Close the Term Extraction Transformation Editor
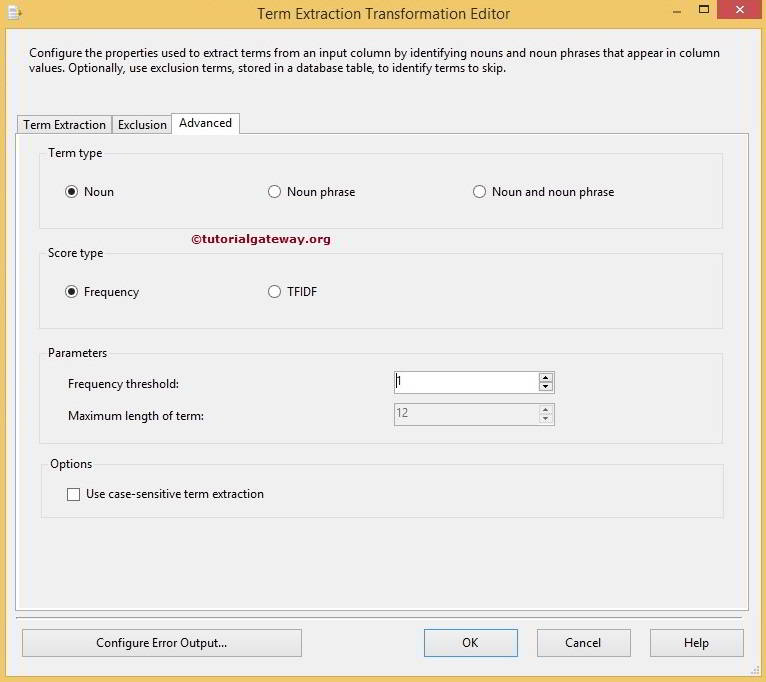Viewport: 766px width, 682px height. point(740,9)
